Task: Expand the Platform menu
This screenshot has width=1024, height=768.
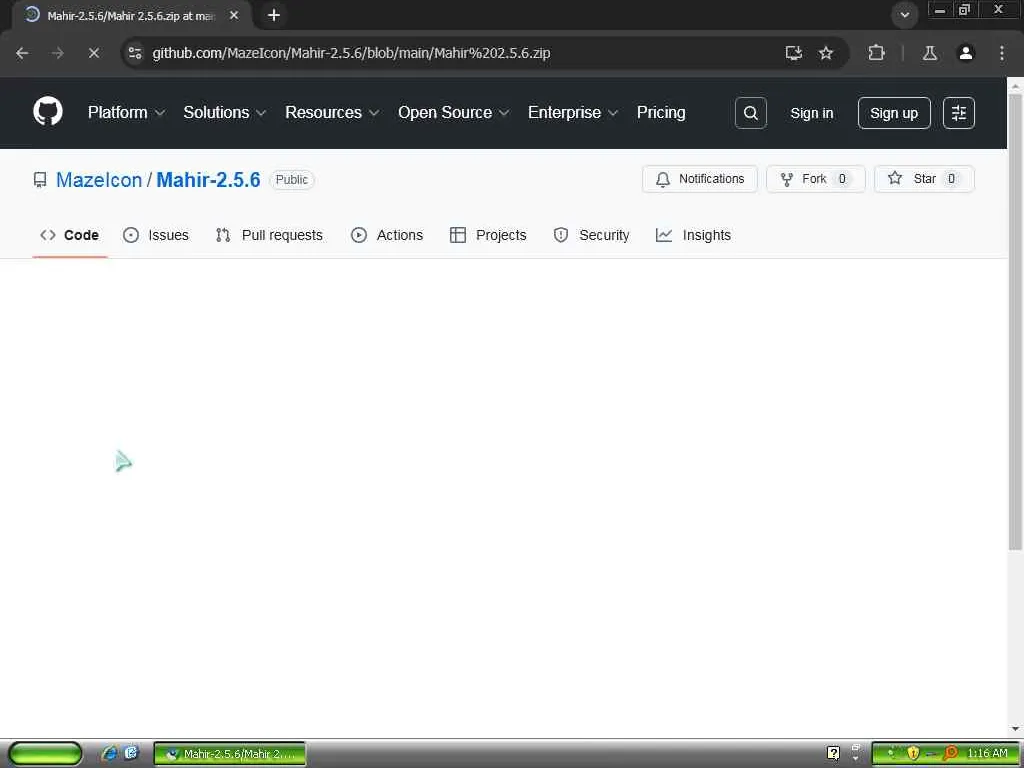Action: (x=126, y=112)
